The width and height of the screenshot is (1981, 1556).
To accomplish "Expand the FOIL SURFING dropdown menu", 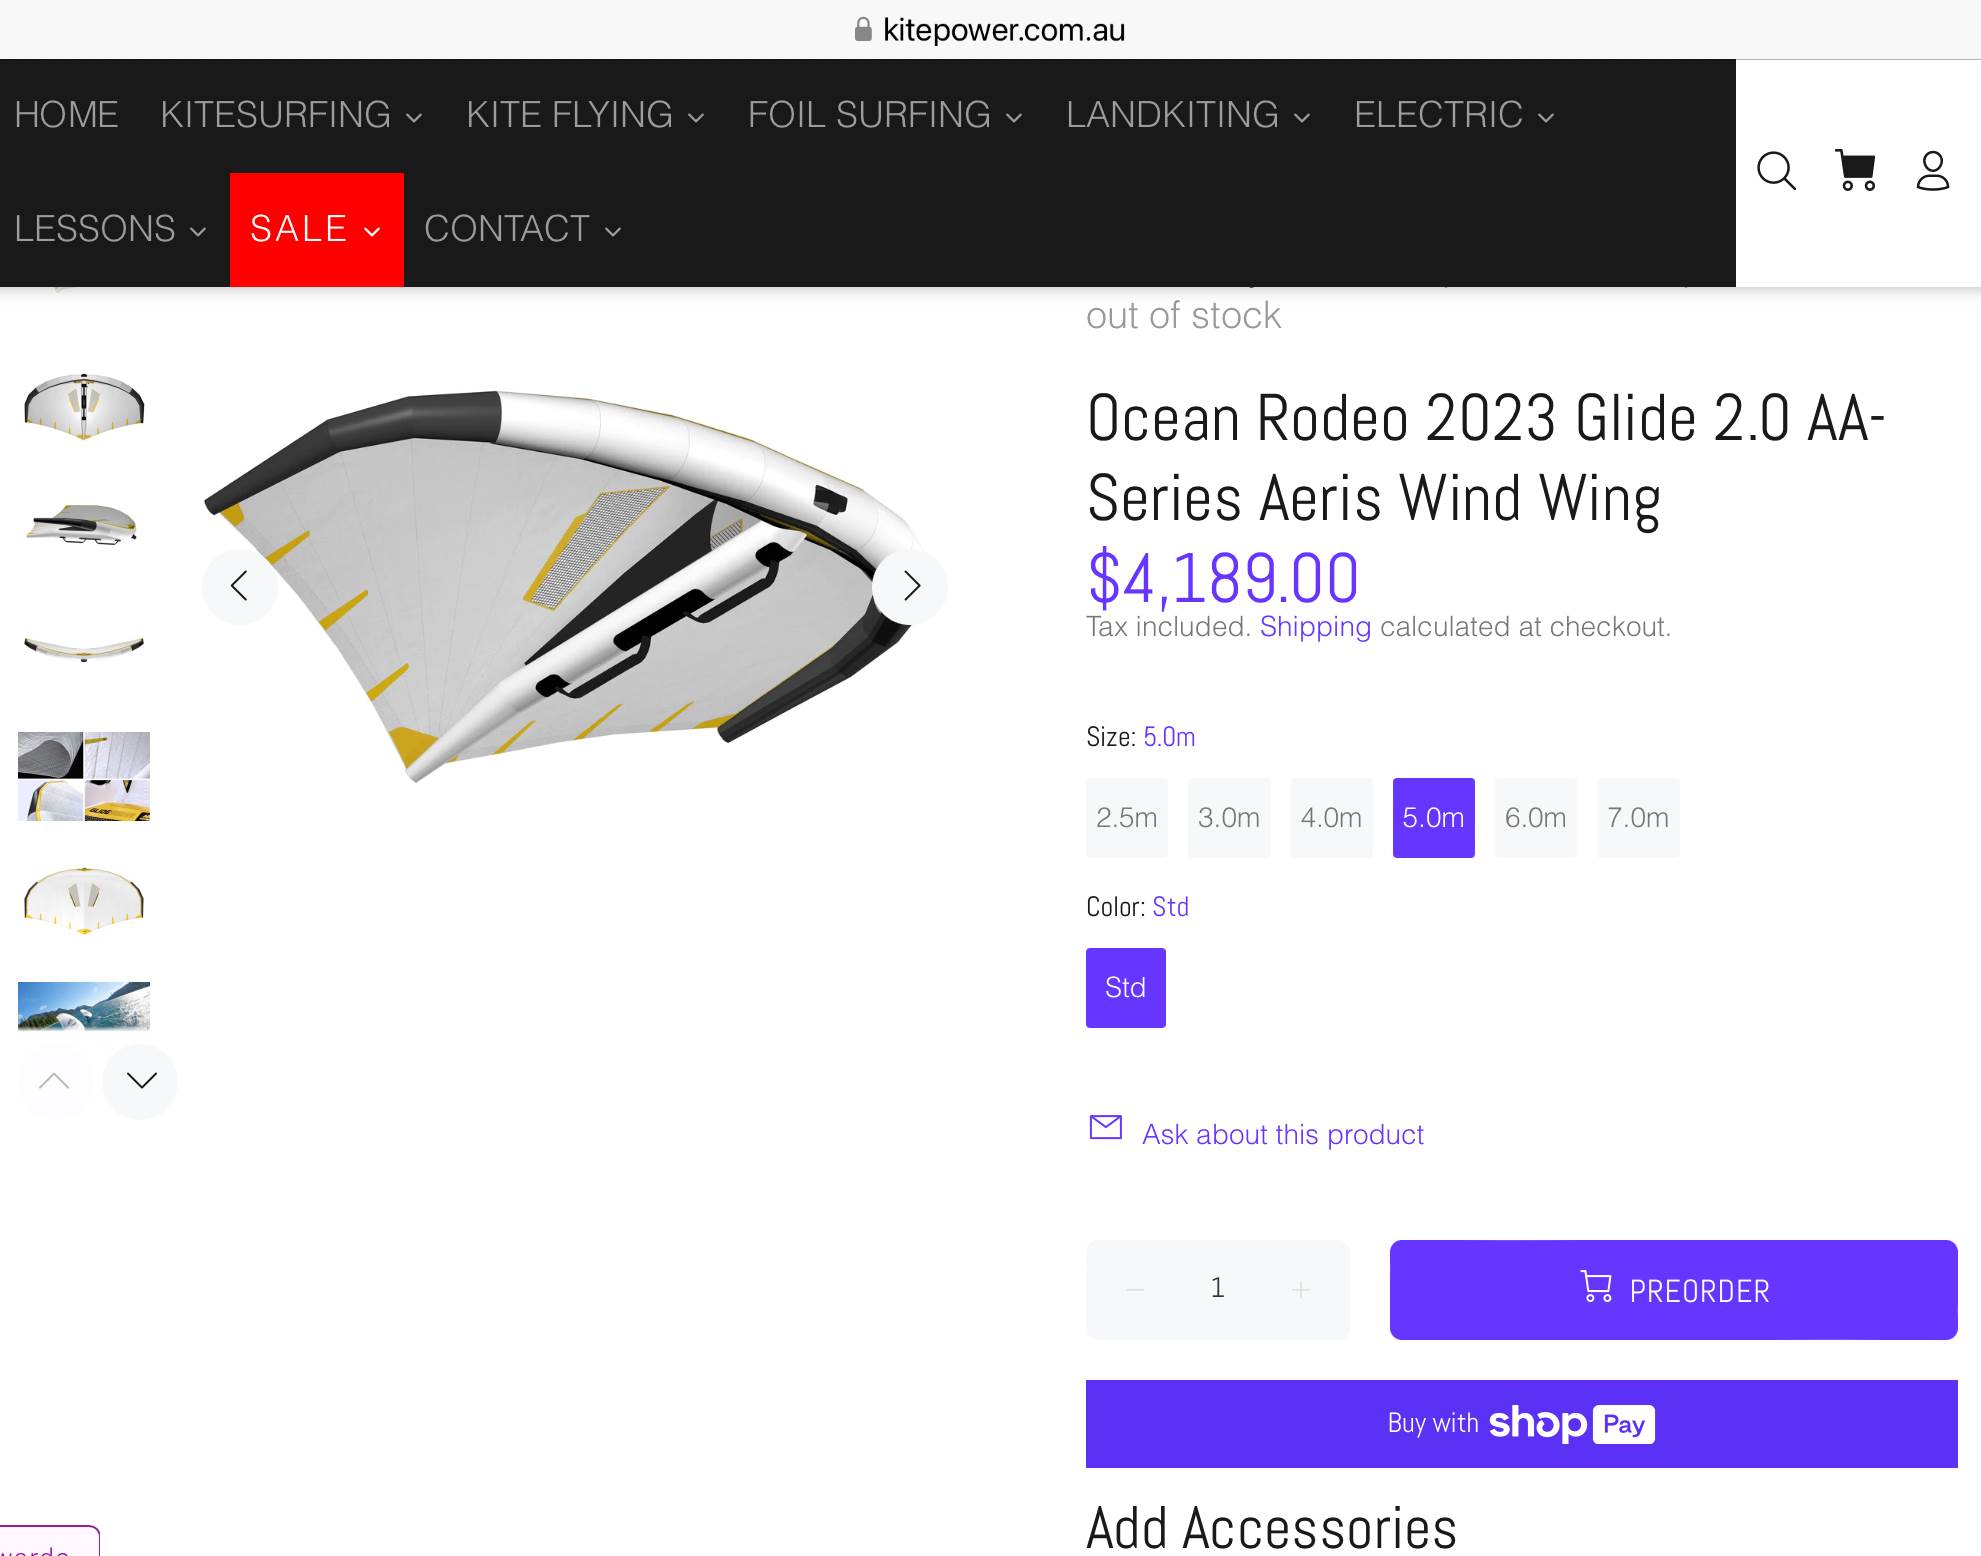I will pyautogui.click(x=885, y=115).
